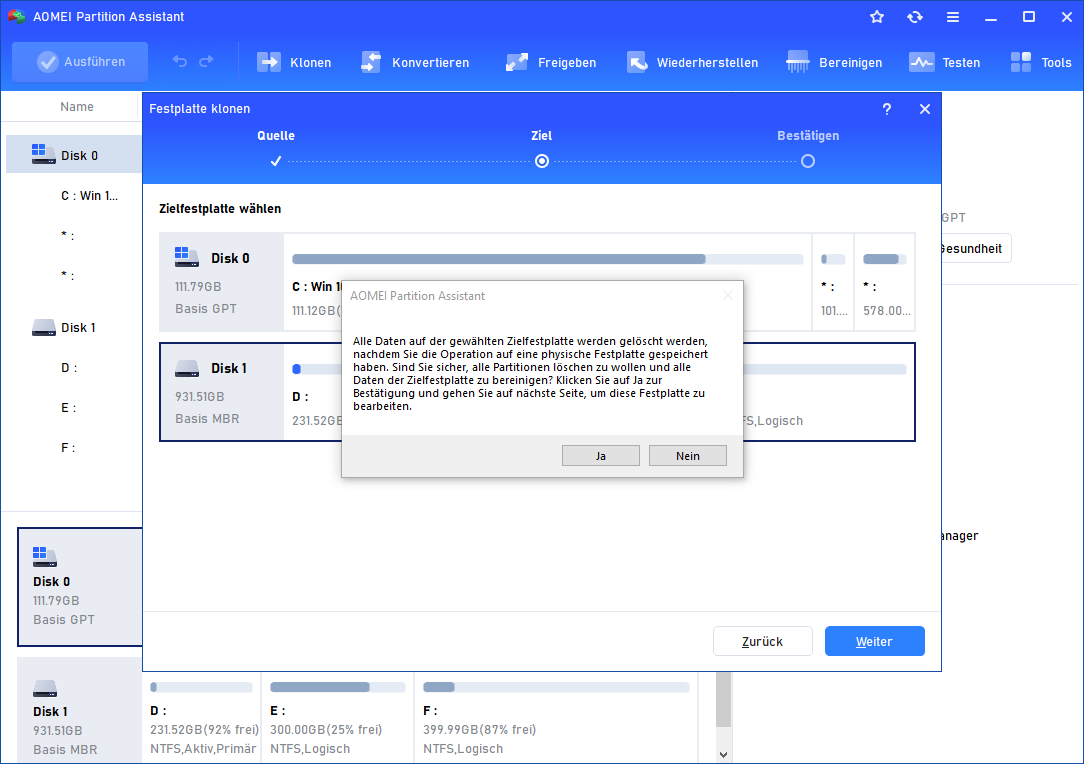The image size is (1084, 764).
Task: Go back with the Zurück button
Action: tap(763, 641)
